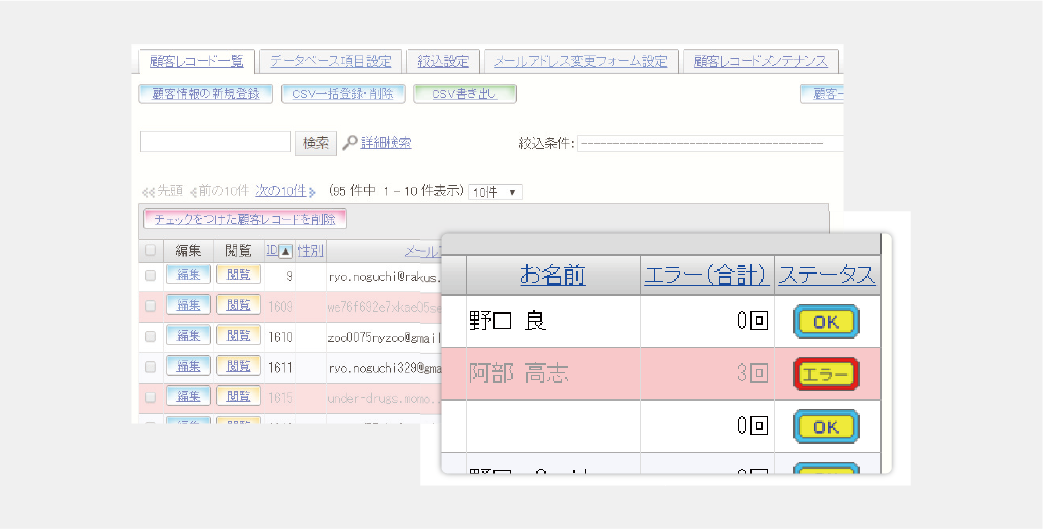Click the 編集 edit button for record 1610
This screenshot has width=1044, height=530.
188,335
